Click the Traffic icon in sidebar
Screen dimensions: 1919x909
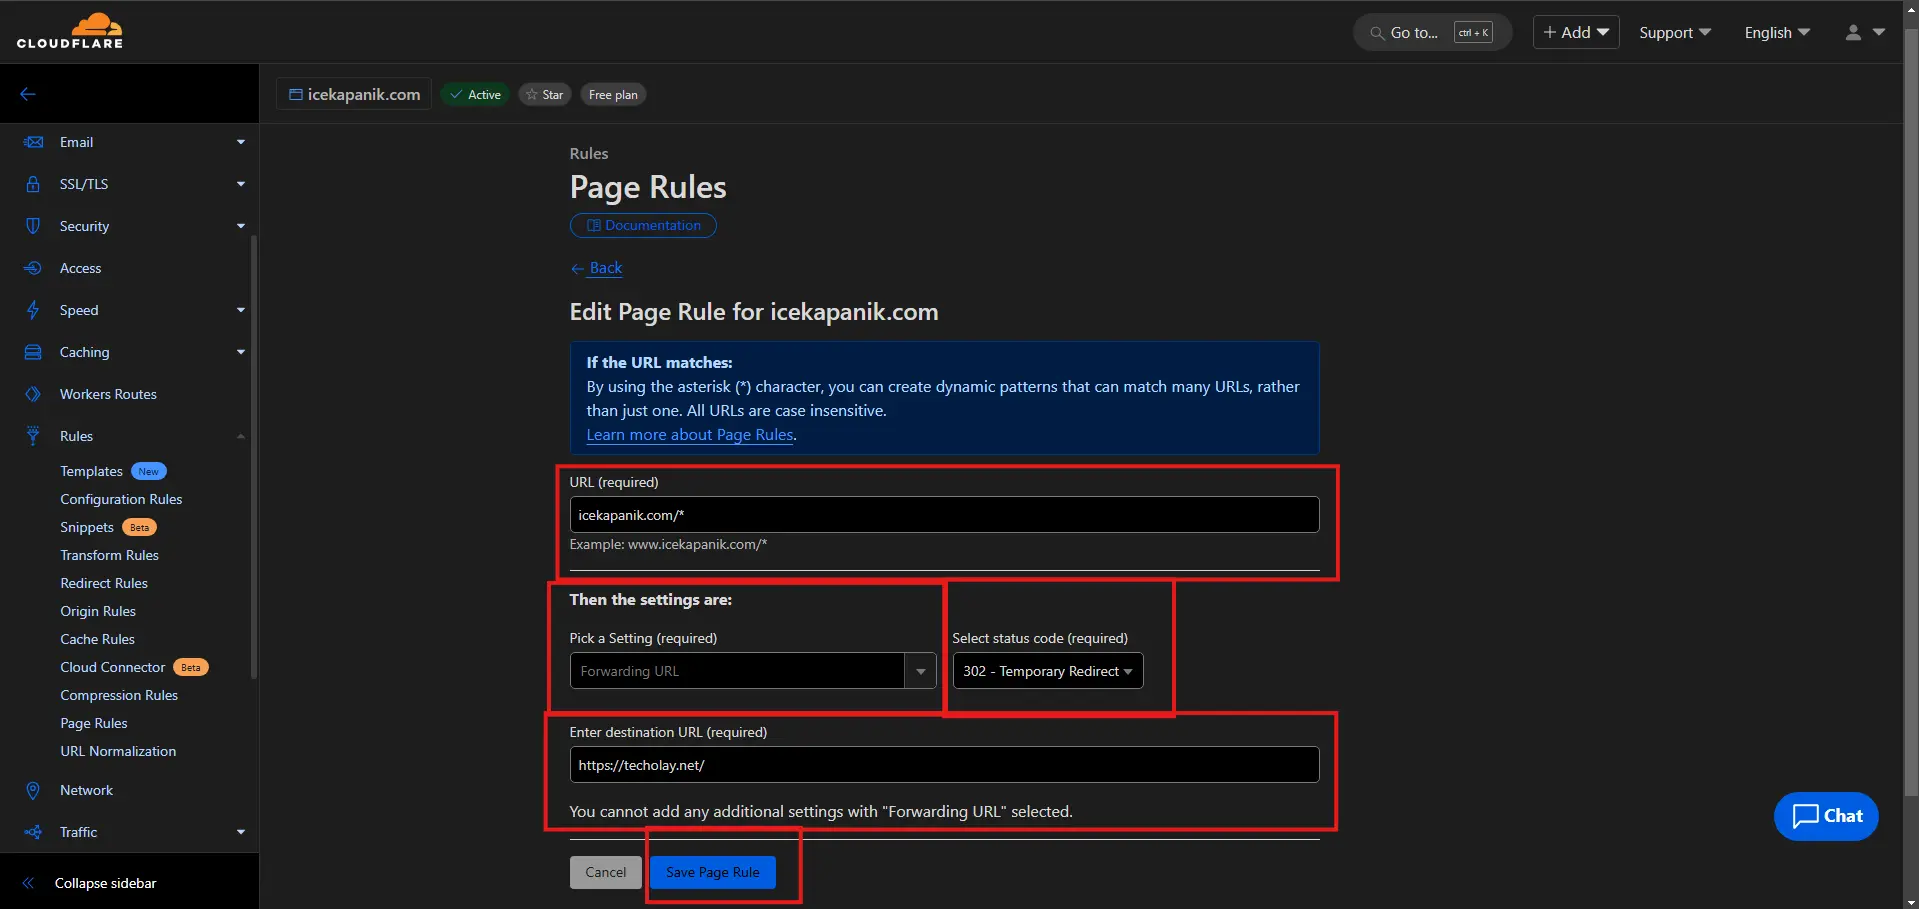33,832
